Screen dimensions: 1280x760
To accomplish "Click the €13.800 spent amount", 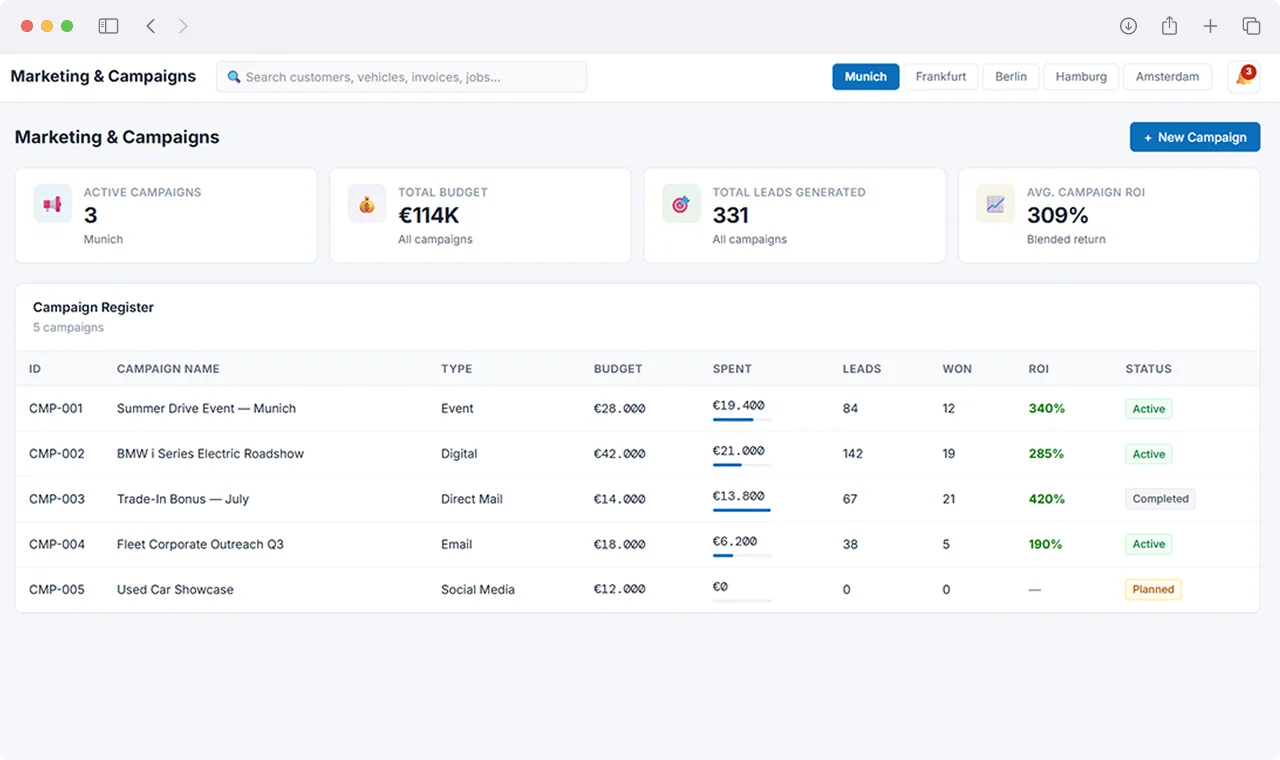I will 739,495.
